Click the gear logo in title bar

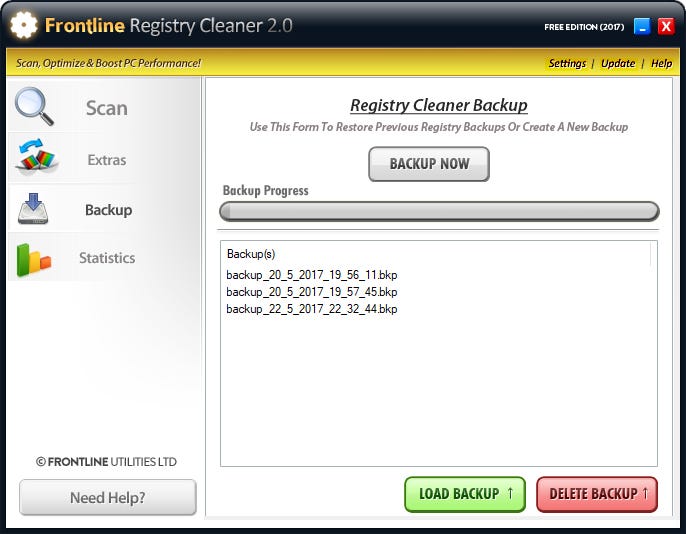(x=24, y=25)
